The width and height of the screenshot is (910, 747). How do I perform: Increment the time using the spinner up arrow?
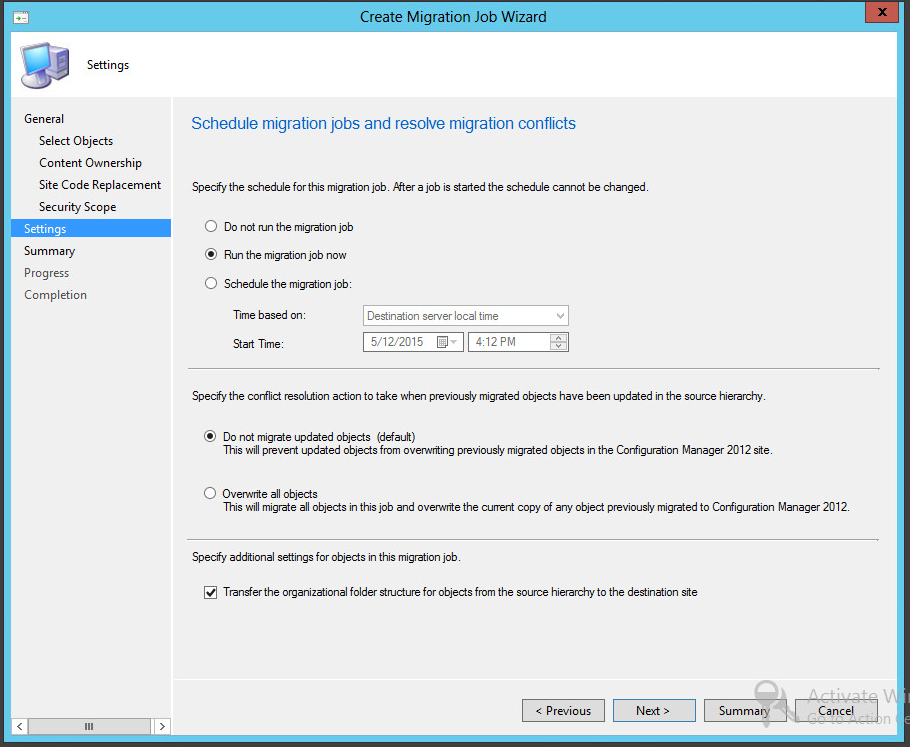[x=559, y=336]
